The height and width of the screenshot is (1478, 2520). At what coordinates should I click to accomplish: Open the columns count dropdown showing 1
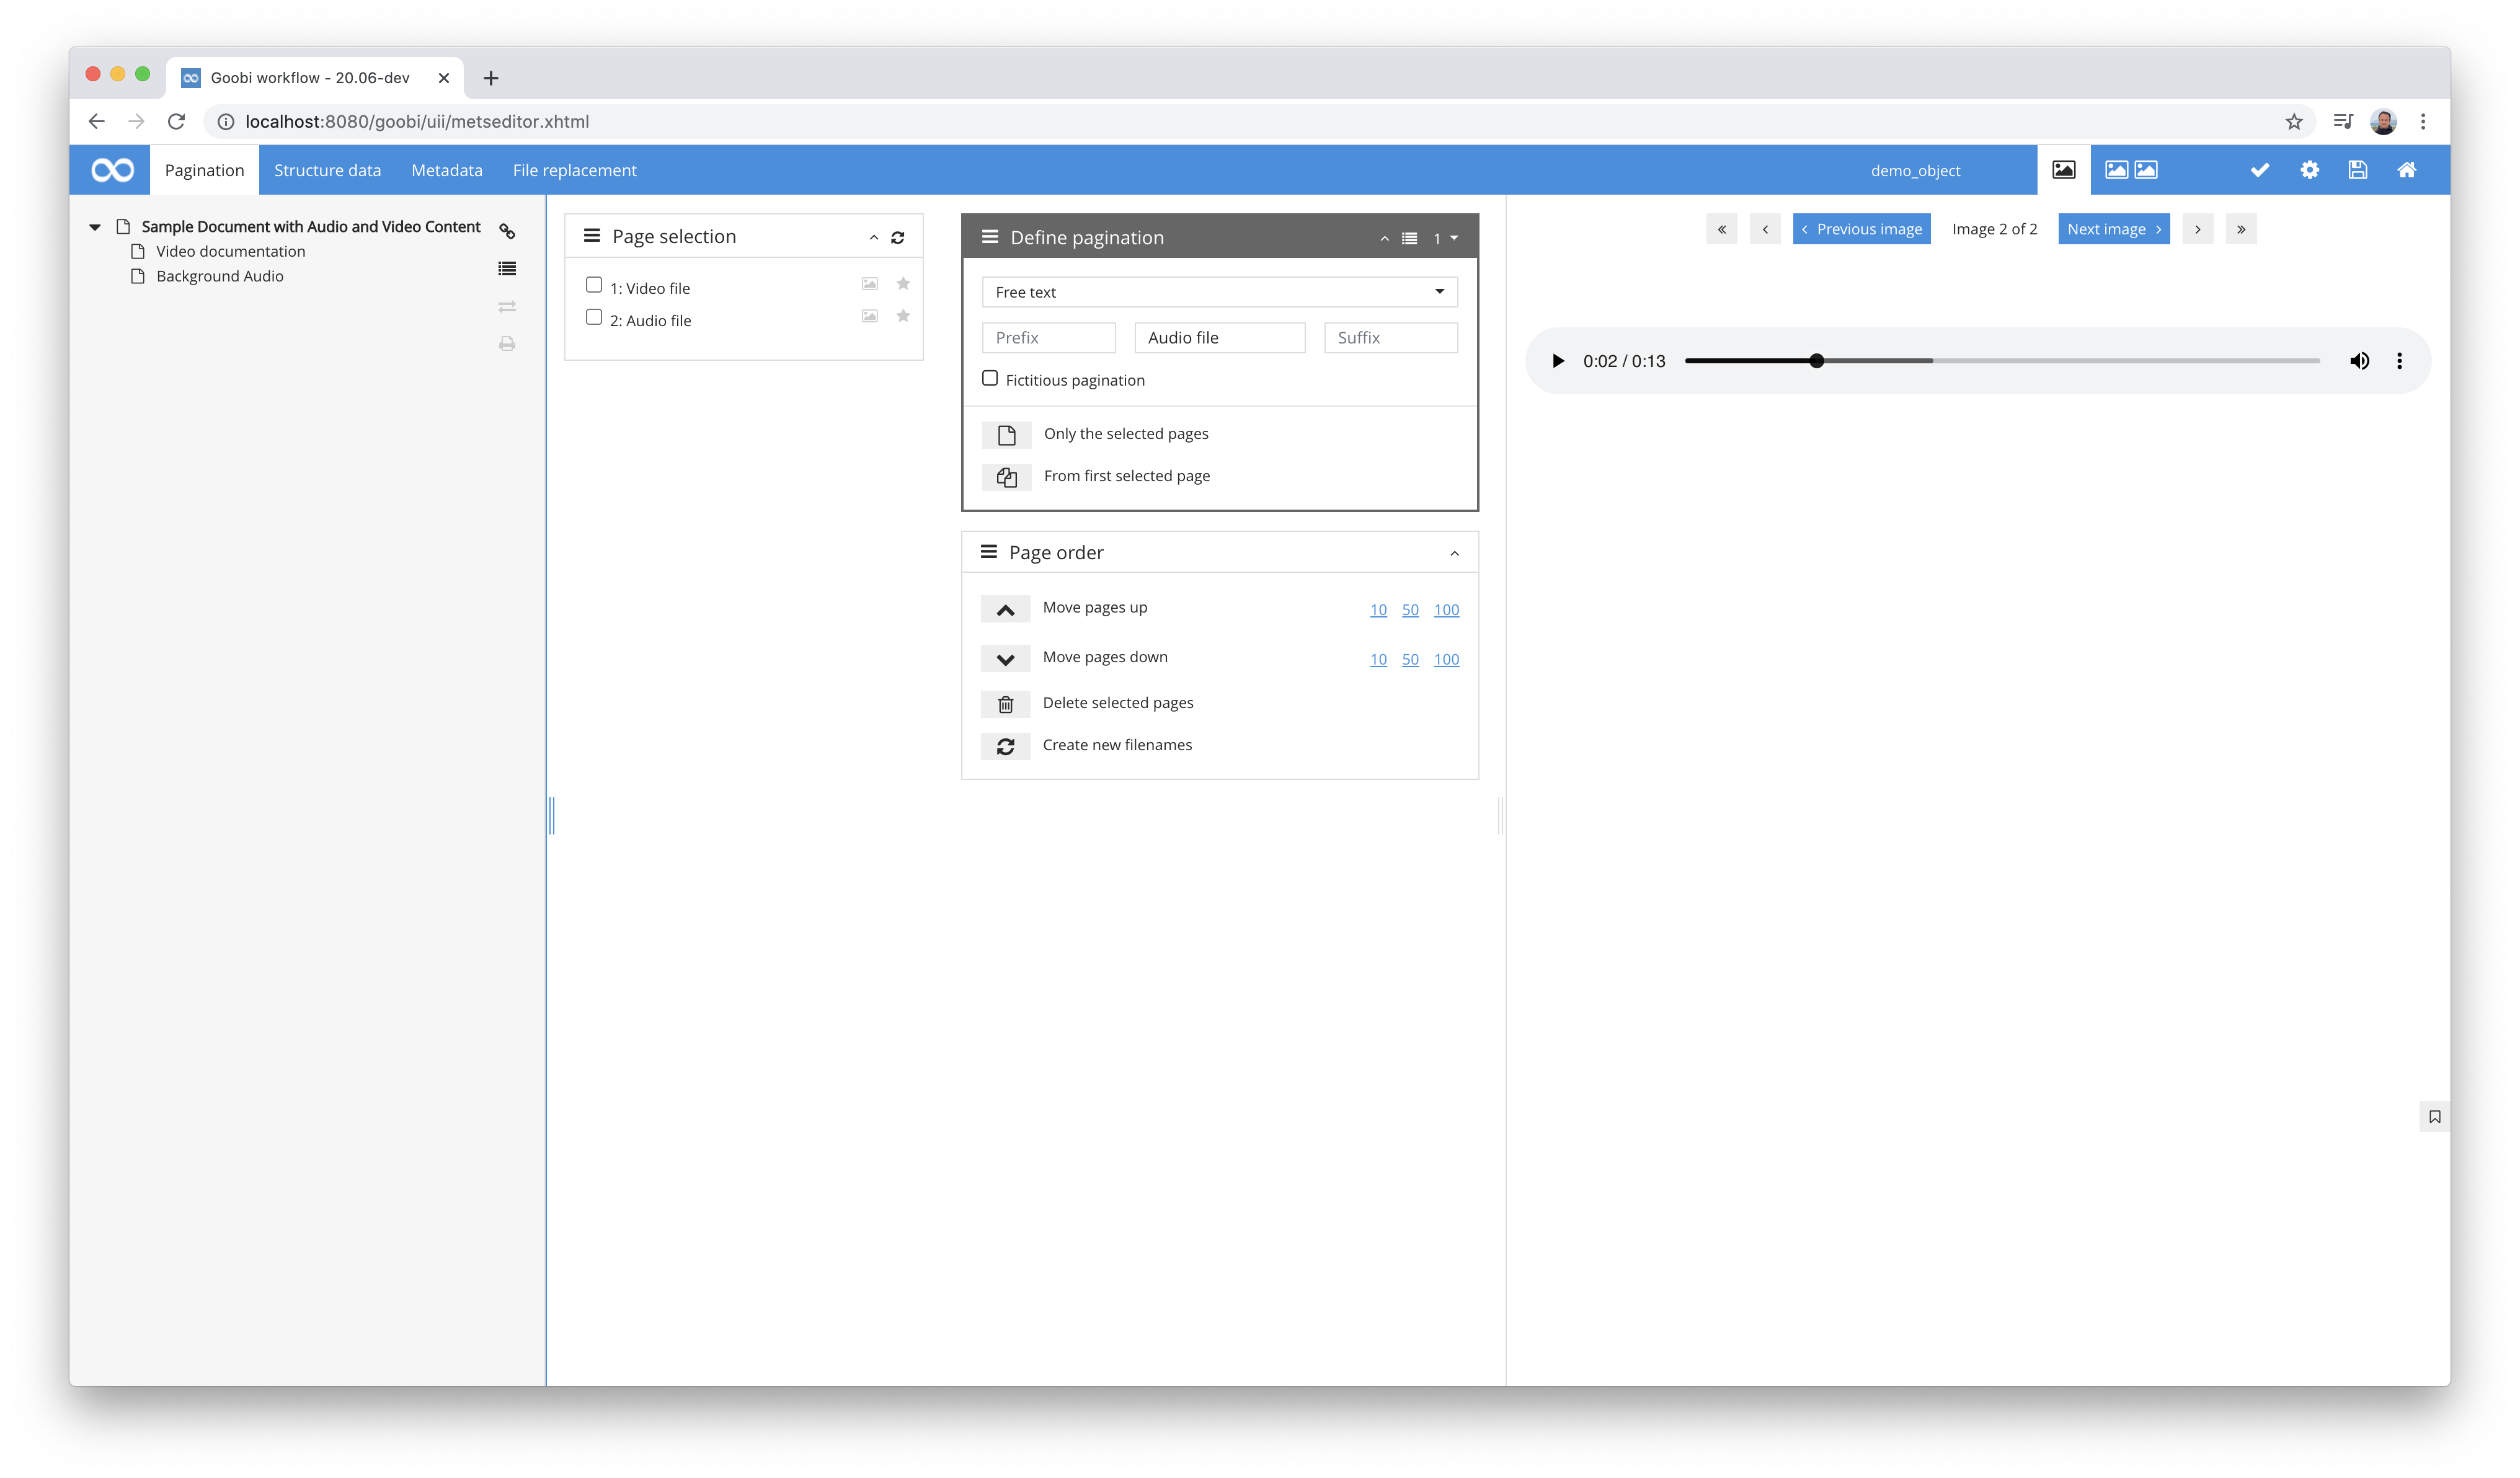(1445, 238)
